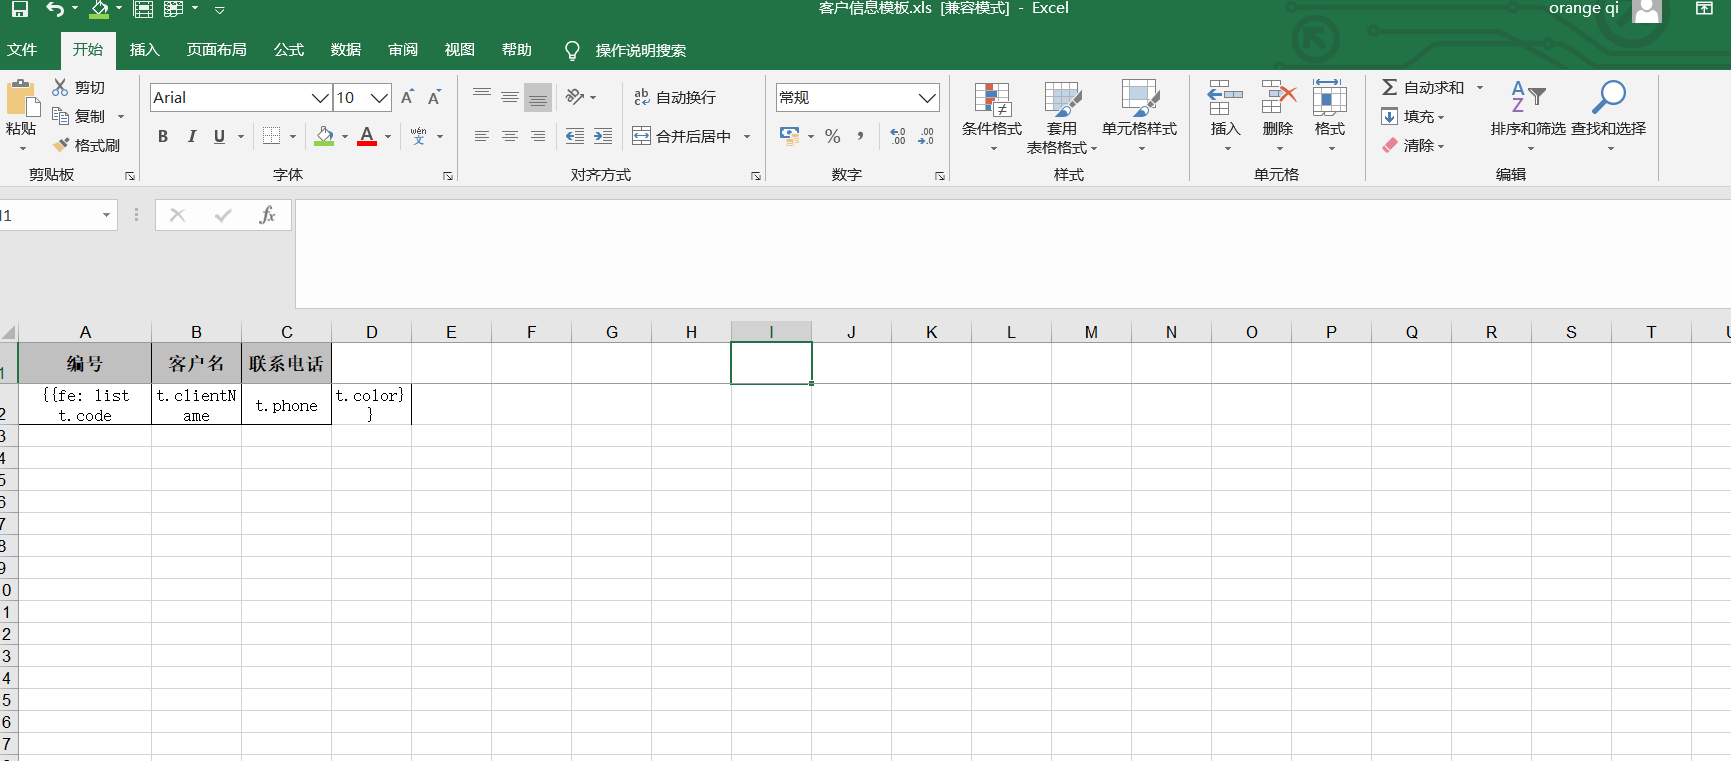Select cell with t.phone
1731x761 pixels.
(x=286, y=405)
